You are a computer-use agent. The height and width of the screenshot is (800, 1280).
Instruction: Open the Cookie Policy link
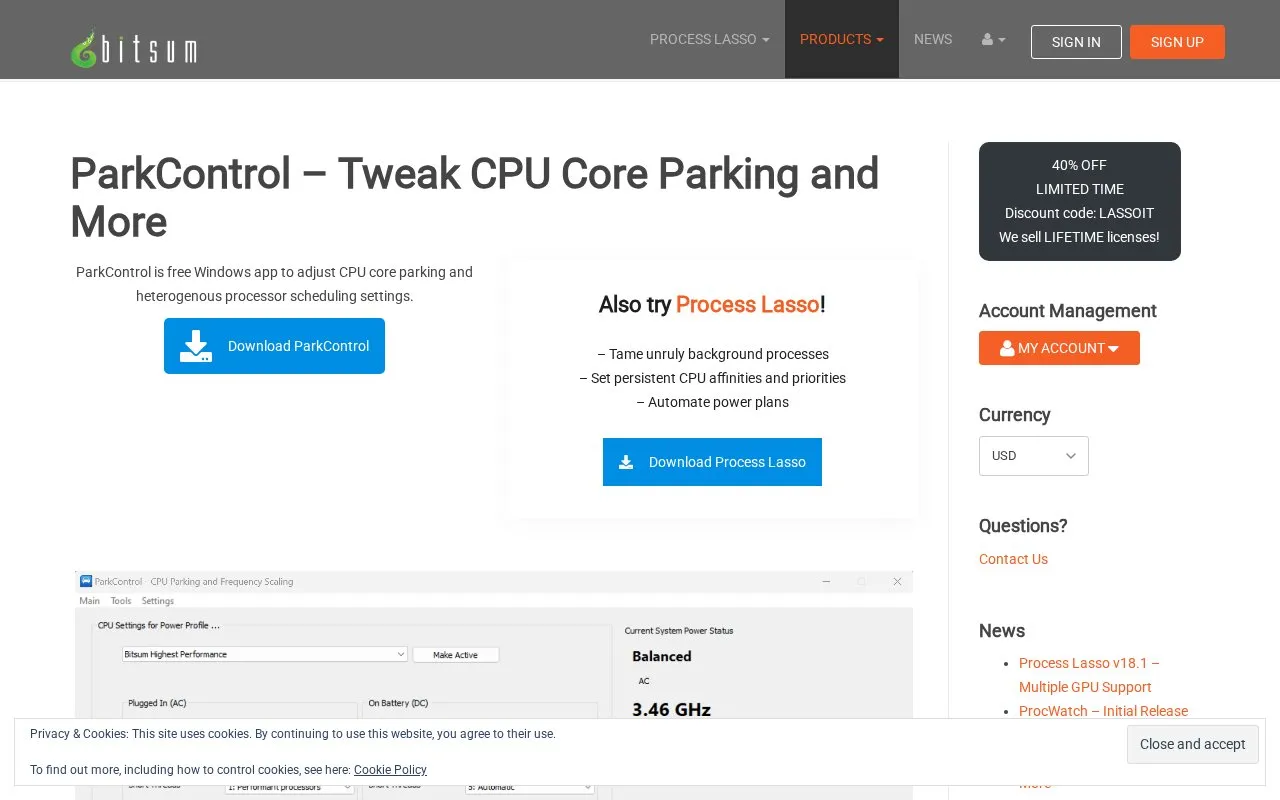tap(390, 770)
